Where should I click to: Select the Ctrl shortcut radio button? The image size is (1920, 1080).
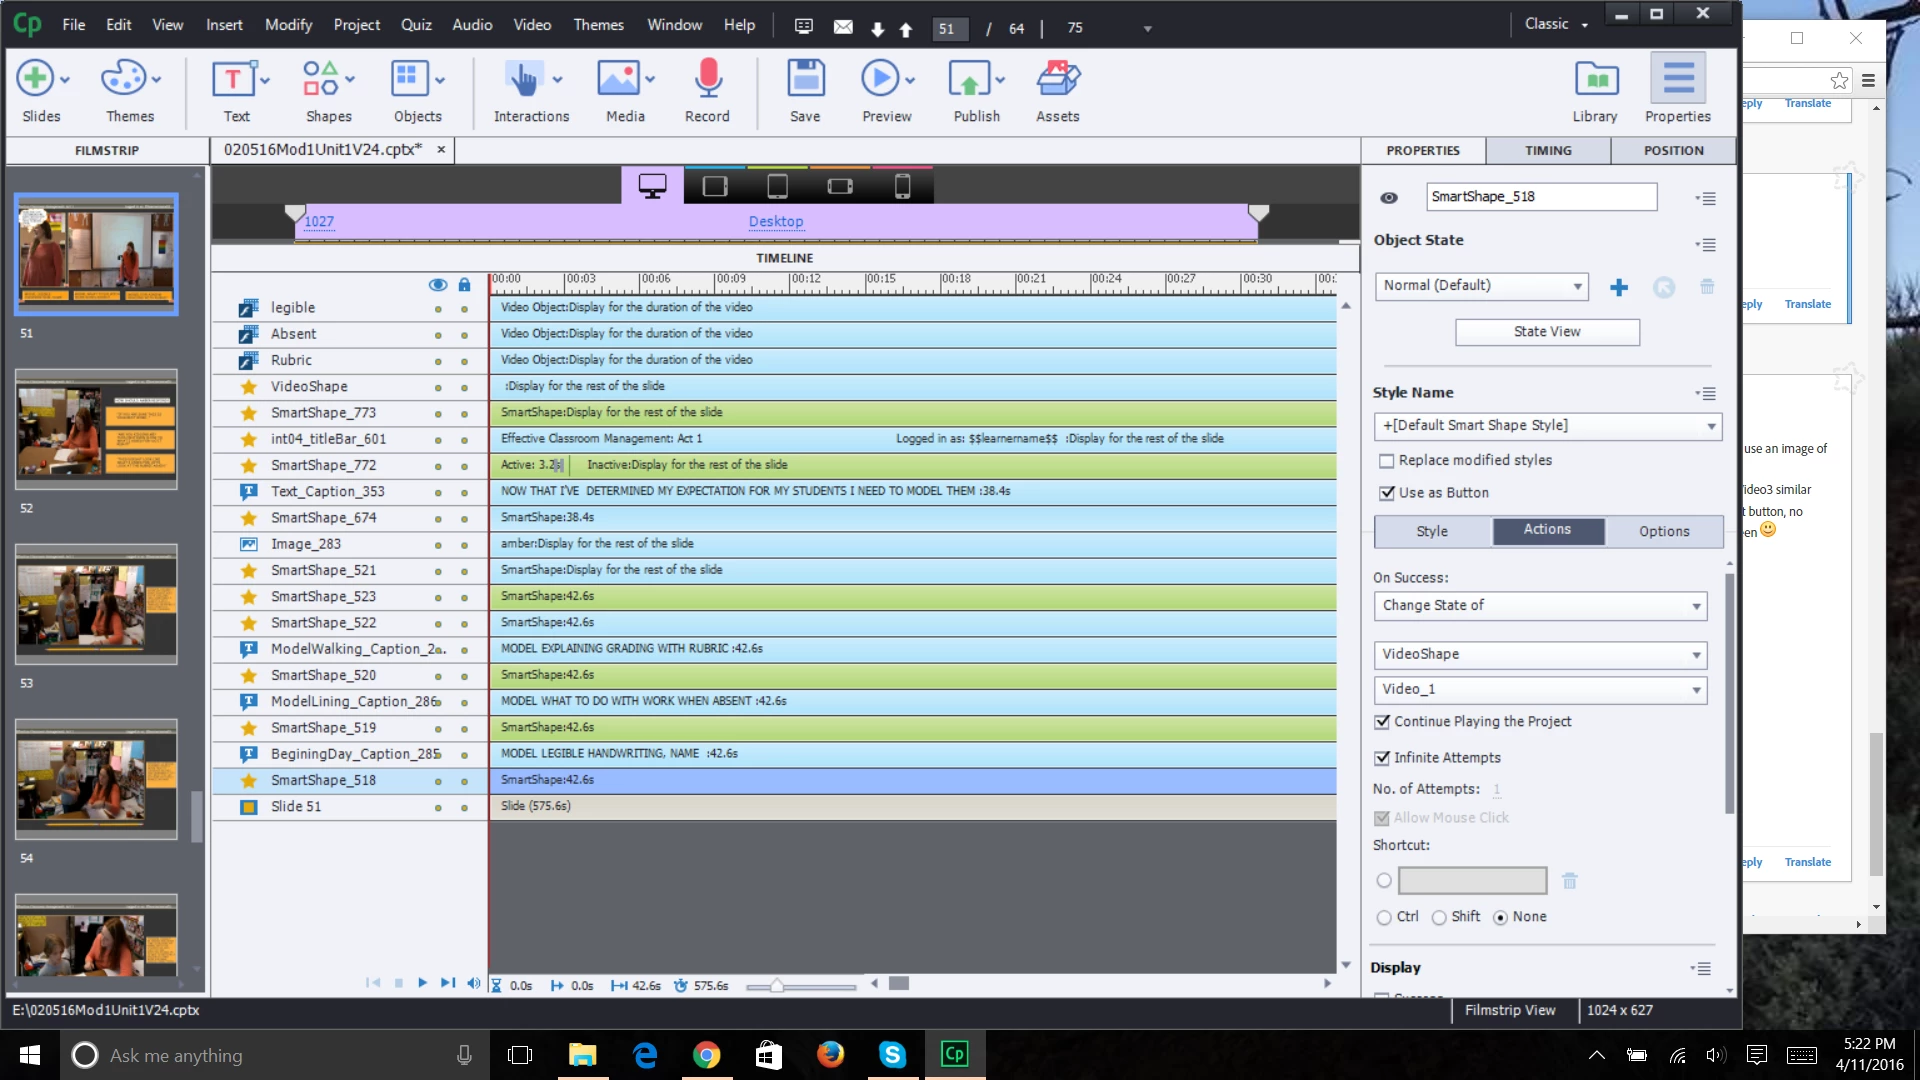point(1384,918)
